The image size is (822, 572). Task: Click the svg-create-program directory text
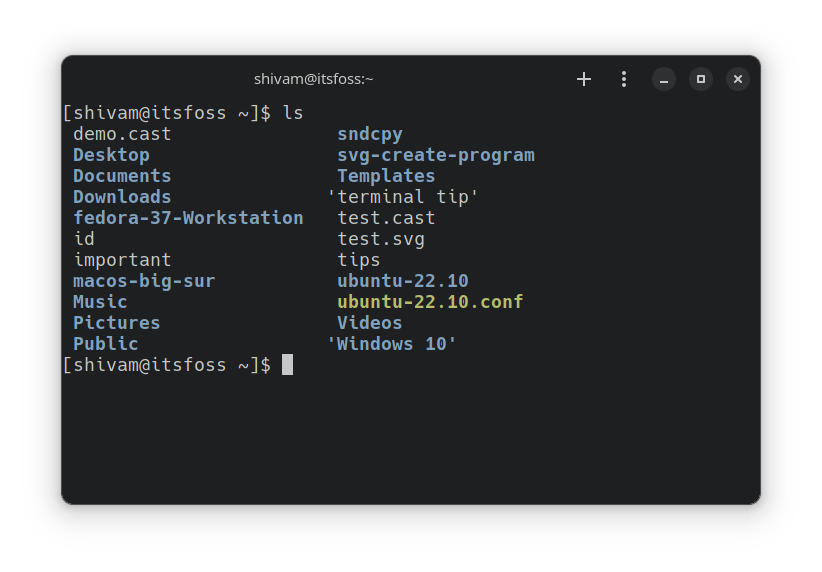point(436,155)
